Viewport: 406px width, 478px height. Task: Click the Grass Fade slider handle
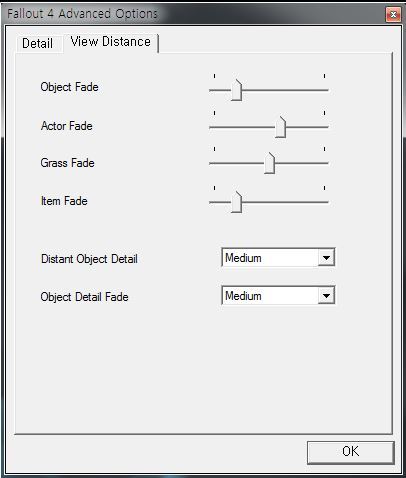(269, 163)
